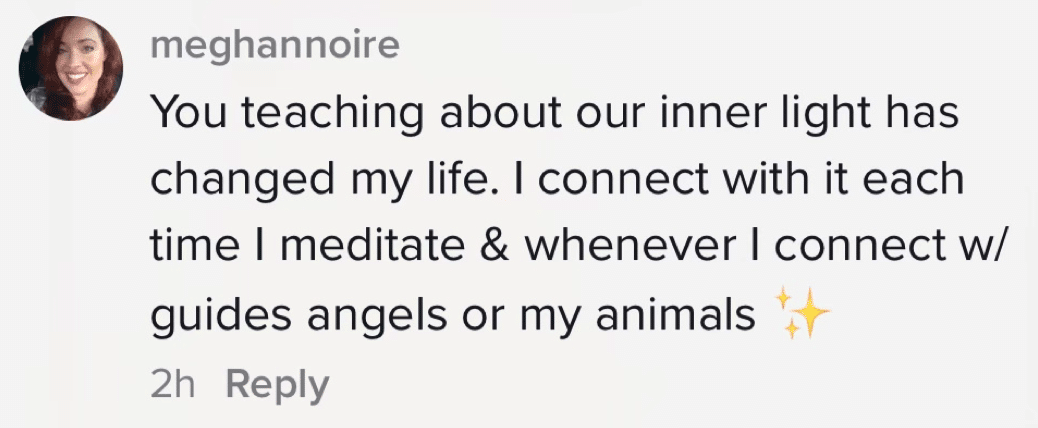The image size is (1038, 428).
Task: Click the meghannoire username
Action: tap(275, 47)
